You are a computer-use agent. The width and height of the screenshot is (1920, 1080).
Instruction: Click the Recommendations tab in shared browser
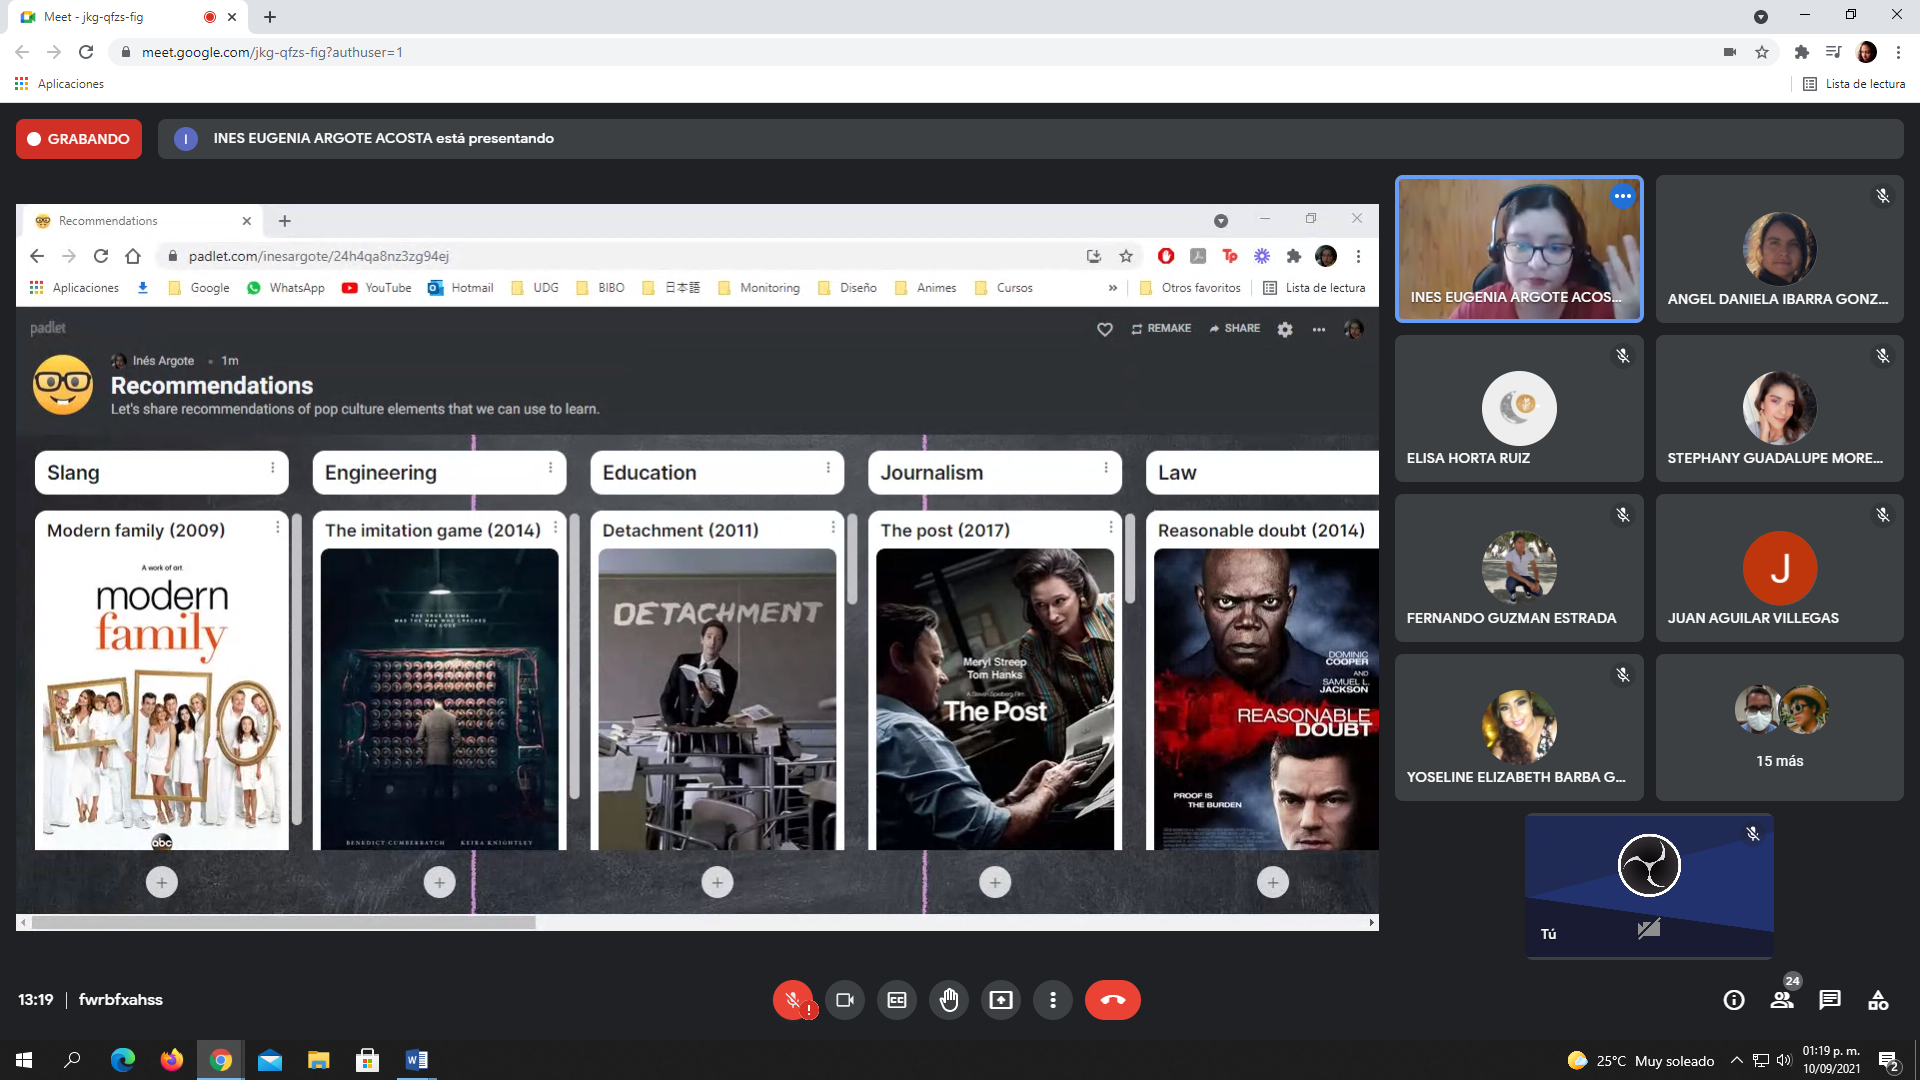(x=140, y=221)
